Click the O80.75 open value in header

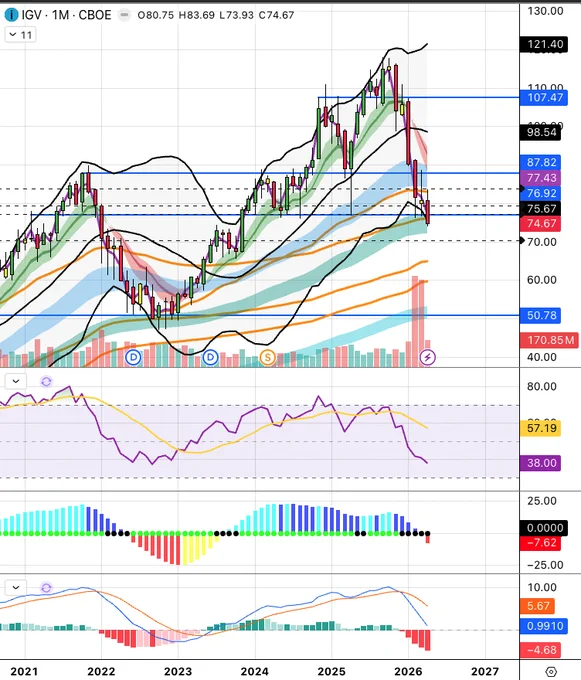pos(156,15)
